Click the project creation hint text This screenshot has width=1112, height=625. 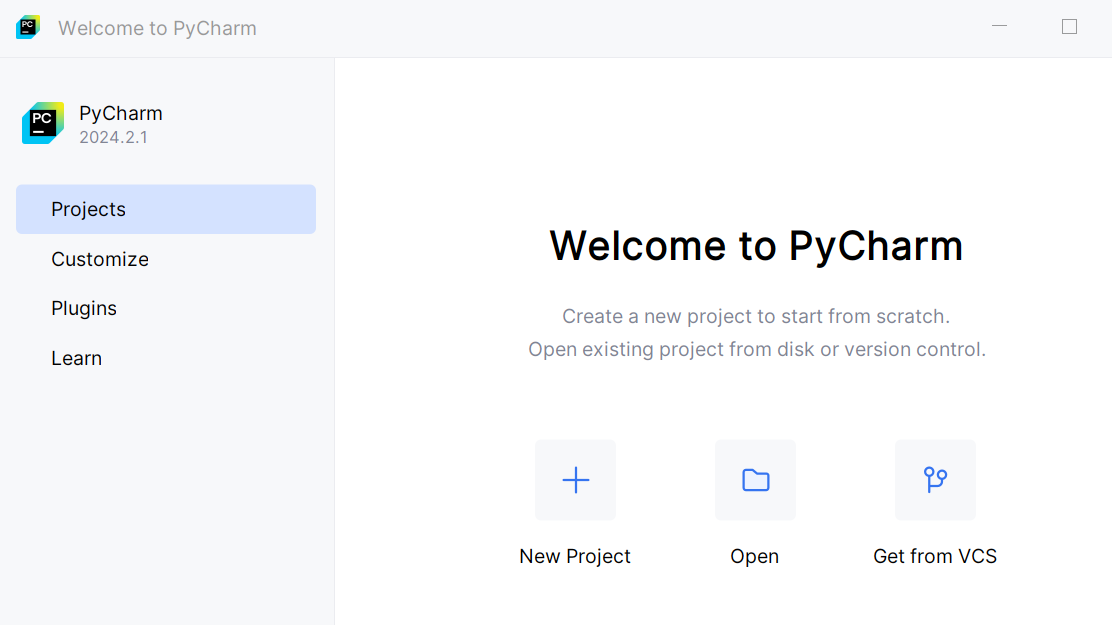(756, 316)
